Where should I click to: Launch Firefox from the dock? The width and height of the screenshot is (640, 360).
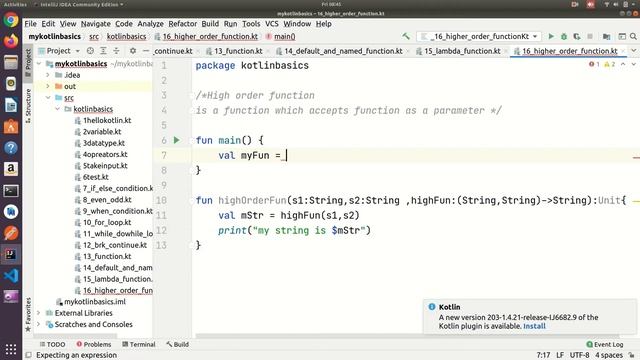pos(11,41)
